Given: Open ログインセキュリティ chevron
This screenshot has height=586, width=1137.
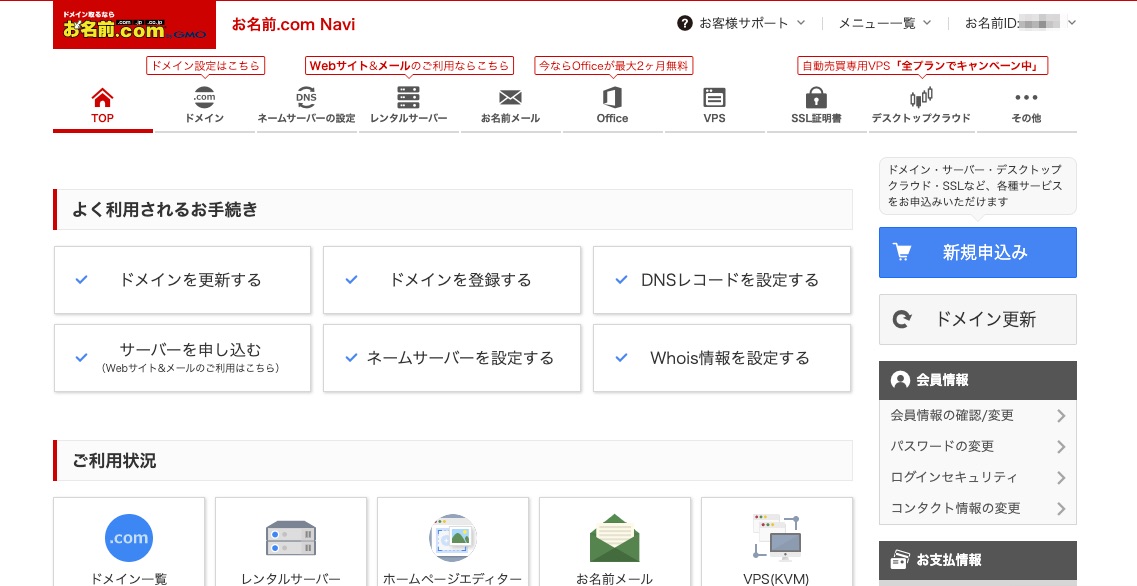Looking at the screenshot, I should point(1061,477).
